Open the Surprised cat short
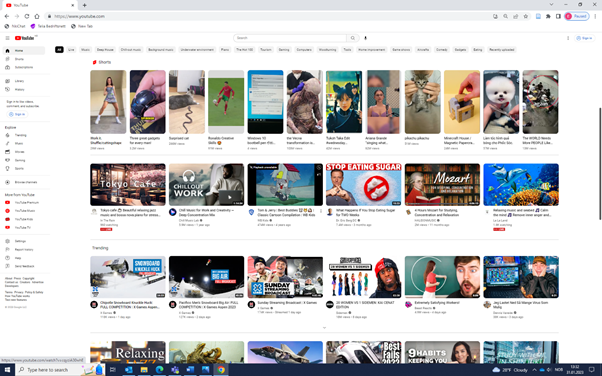Viewport: 602px width, 376px height. [x=187, y=102]
